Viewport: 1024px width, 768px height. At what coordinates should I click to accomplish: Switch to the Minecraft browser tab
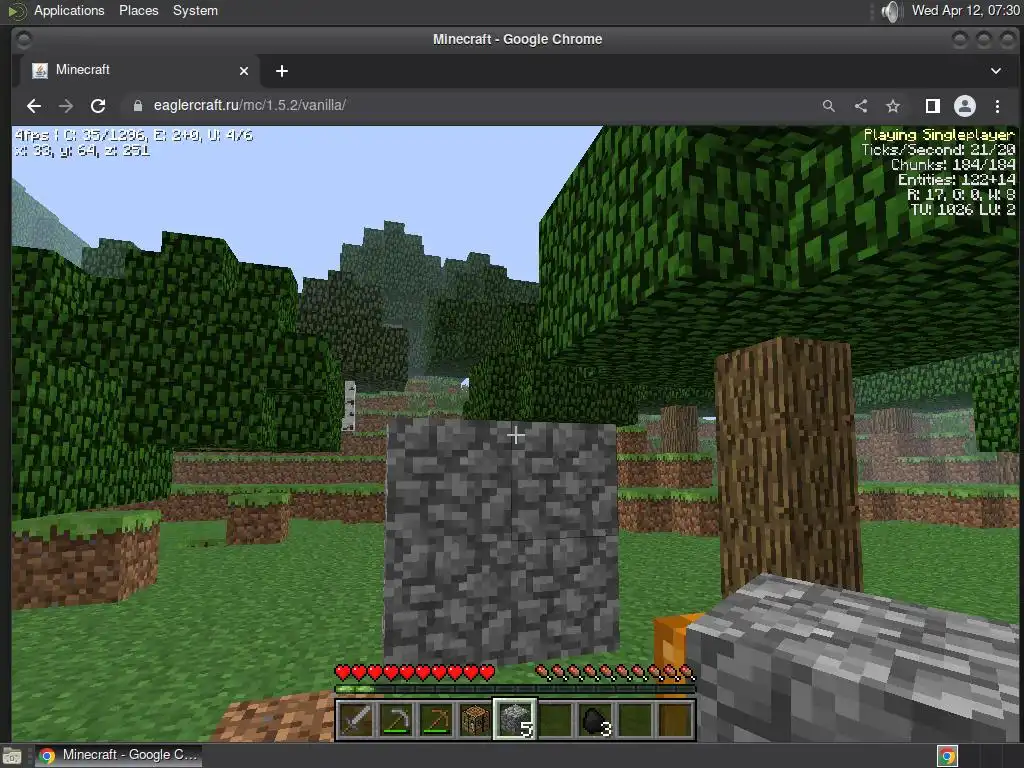point(140,71)
